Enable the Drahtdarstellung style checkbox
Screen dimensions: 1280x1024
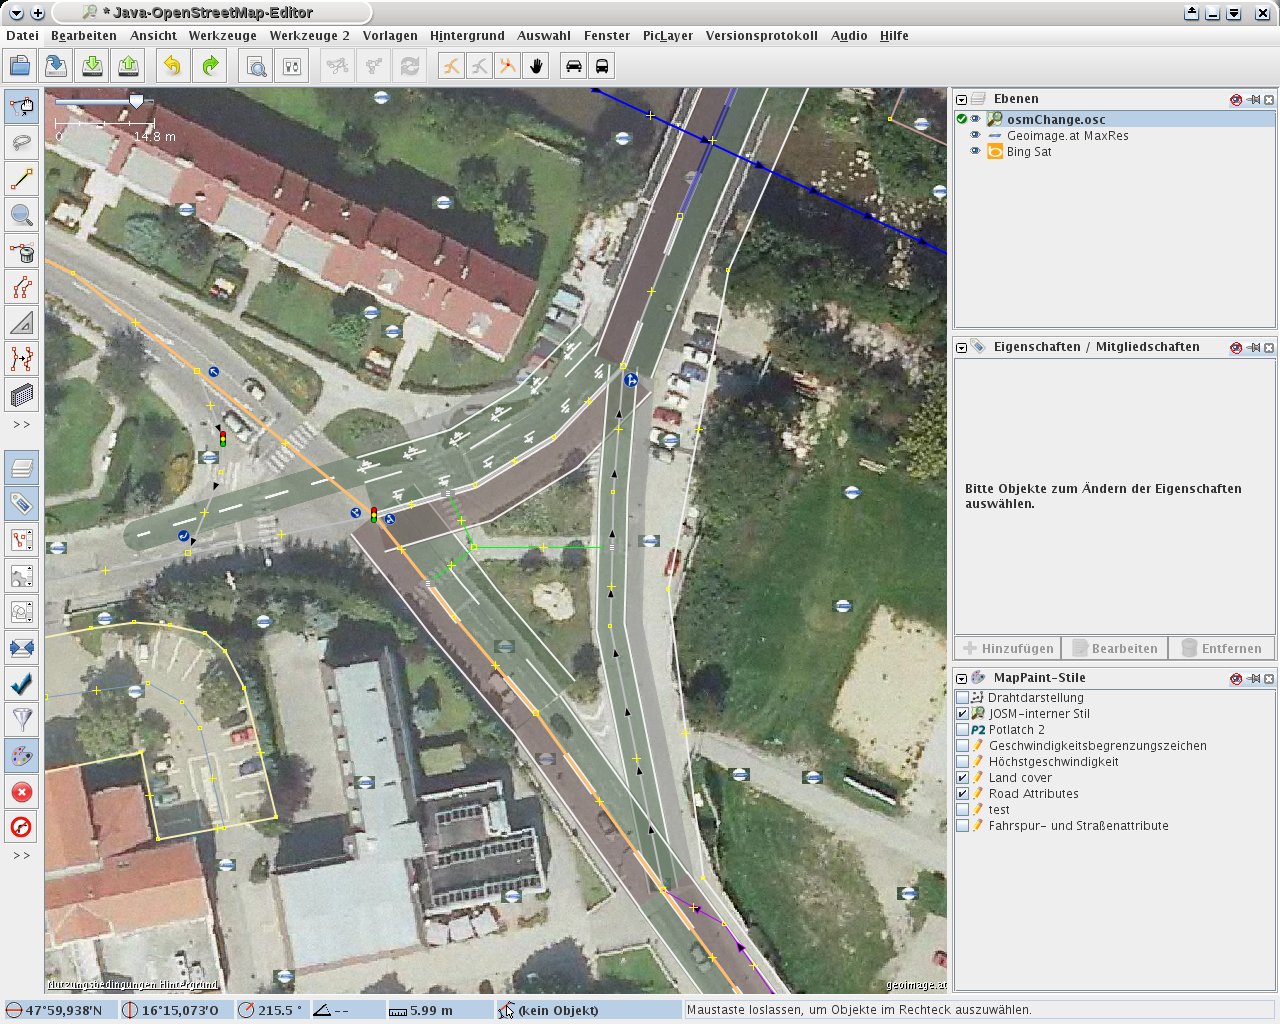963,698
